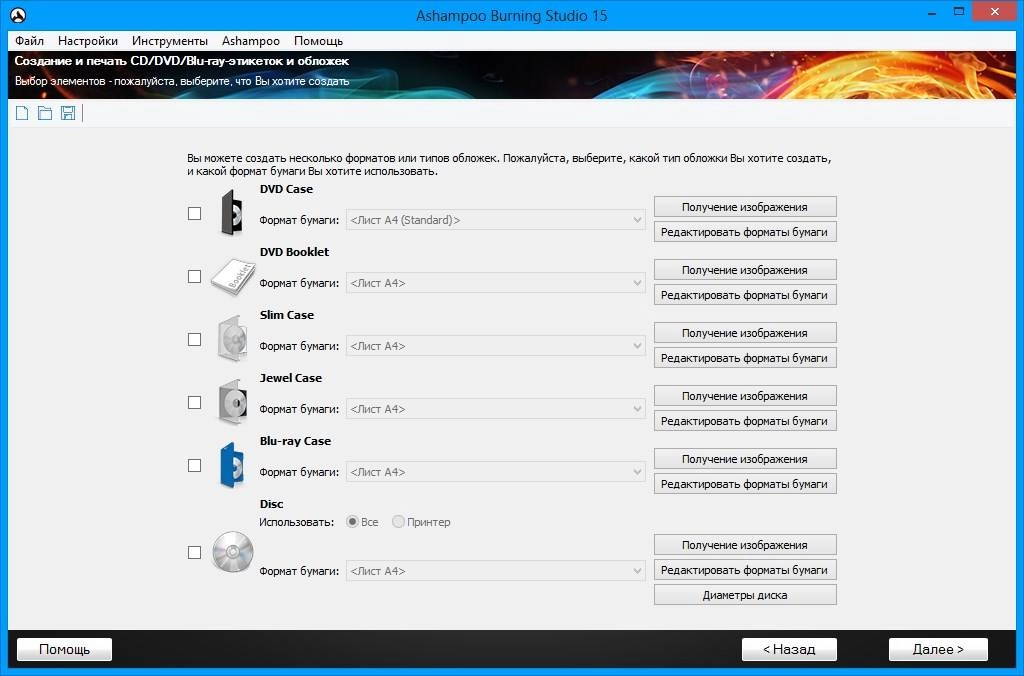Expand Jewel Case paper format dropdown
The width and height of the screenshot is (1024, 676).
coord(496,409)
